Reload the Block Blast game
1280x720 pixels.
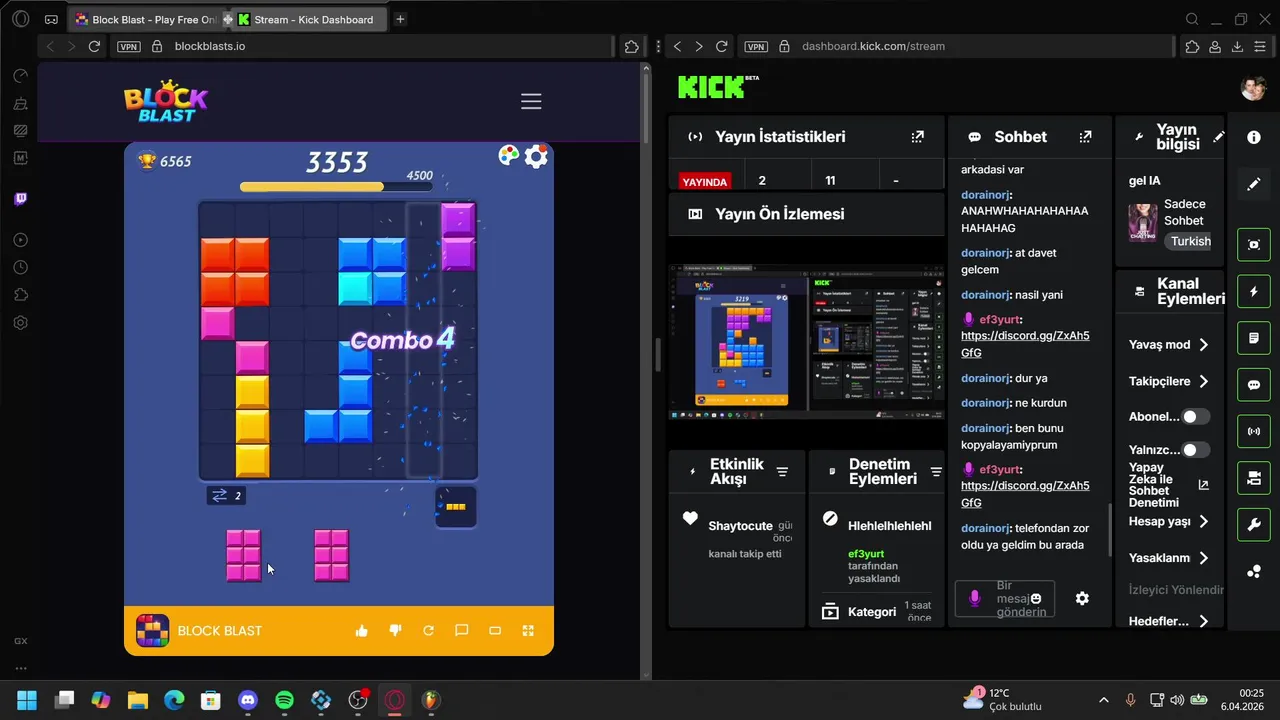[428, 631]
